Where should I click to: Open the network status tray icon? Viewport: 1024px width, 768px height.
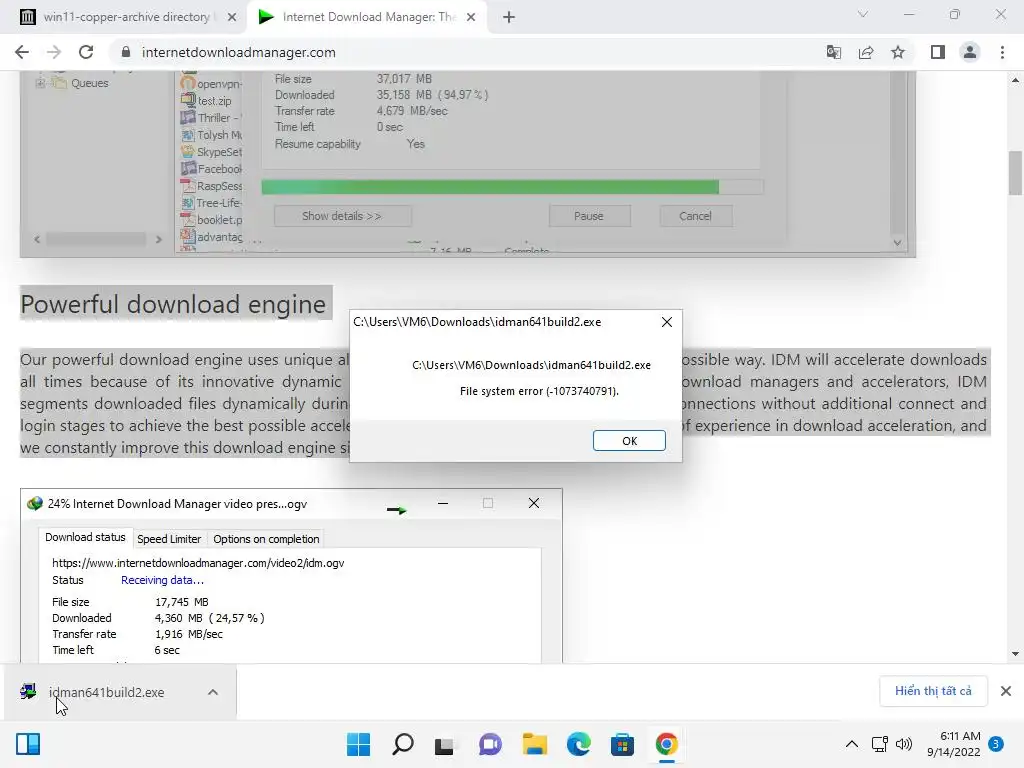879,744
